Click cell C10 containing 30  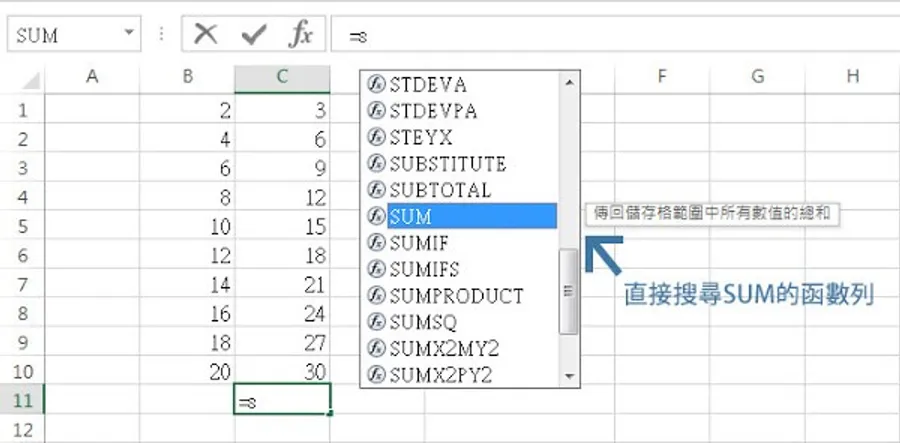pyautogui.click(x=282, y=371)
